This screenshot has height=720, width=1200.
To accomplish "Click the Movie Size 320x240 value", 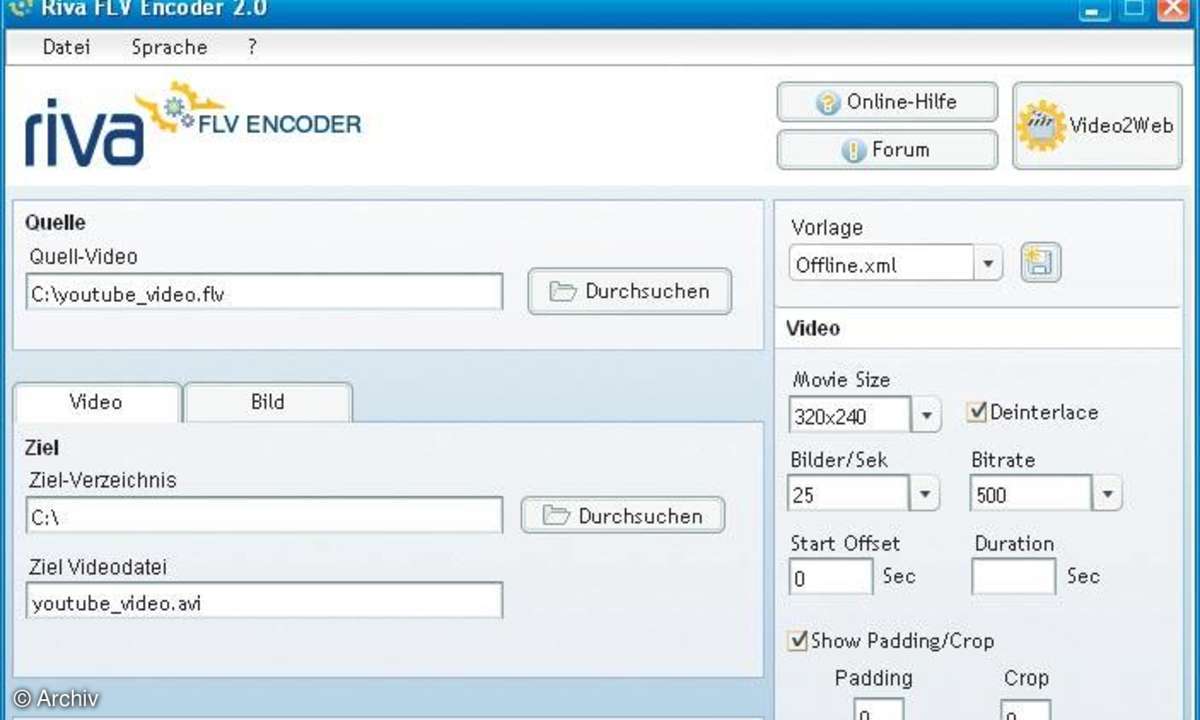I will coord(850,415).
